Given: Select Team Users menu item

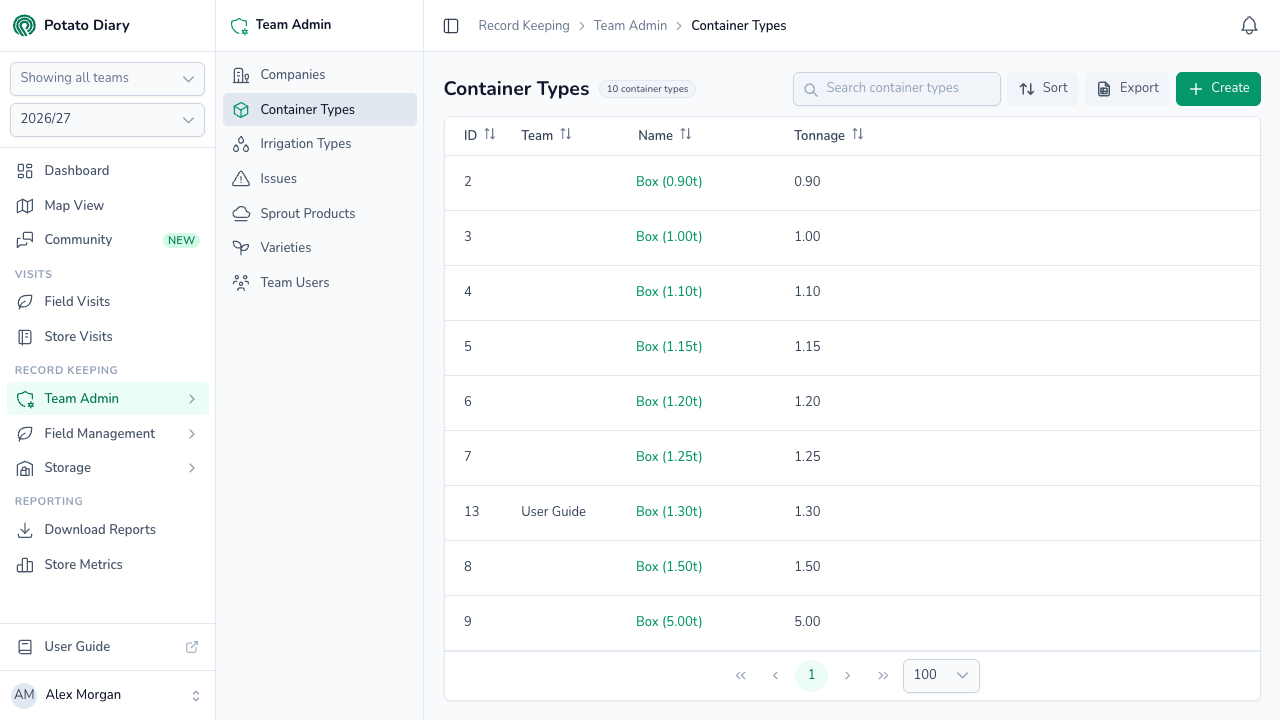Looking at the screenshot, I should 320,283.
